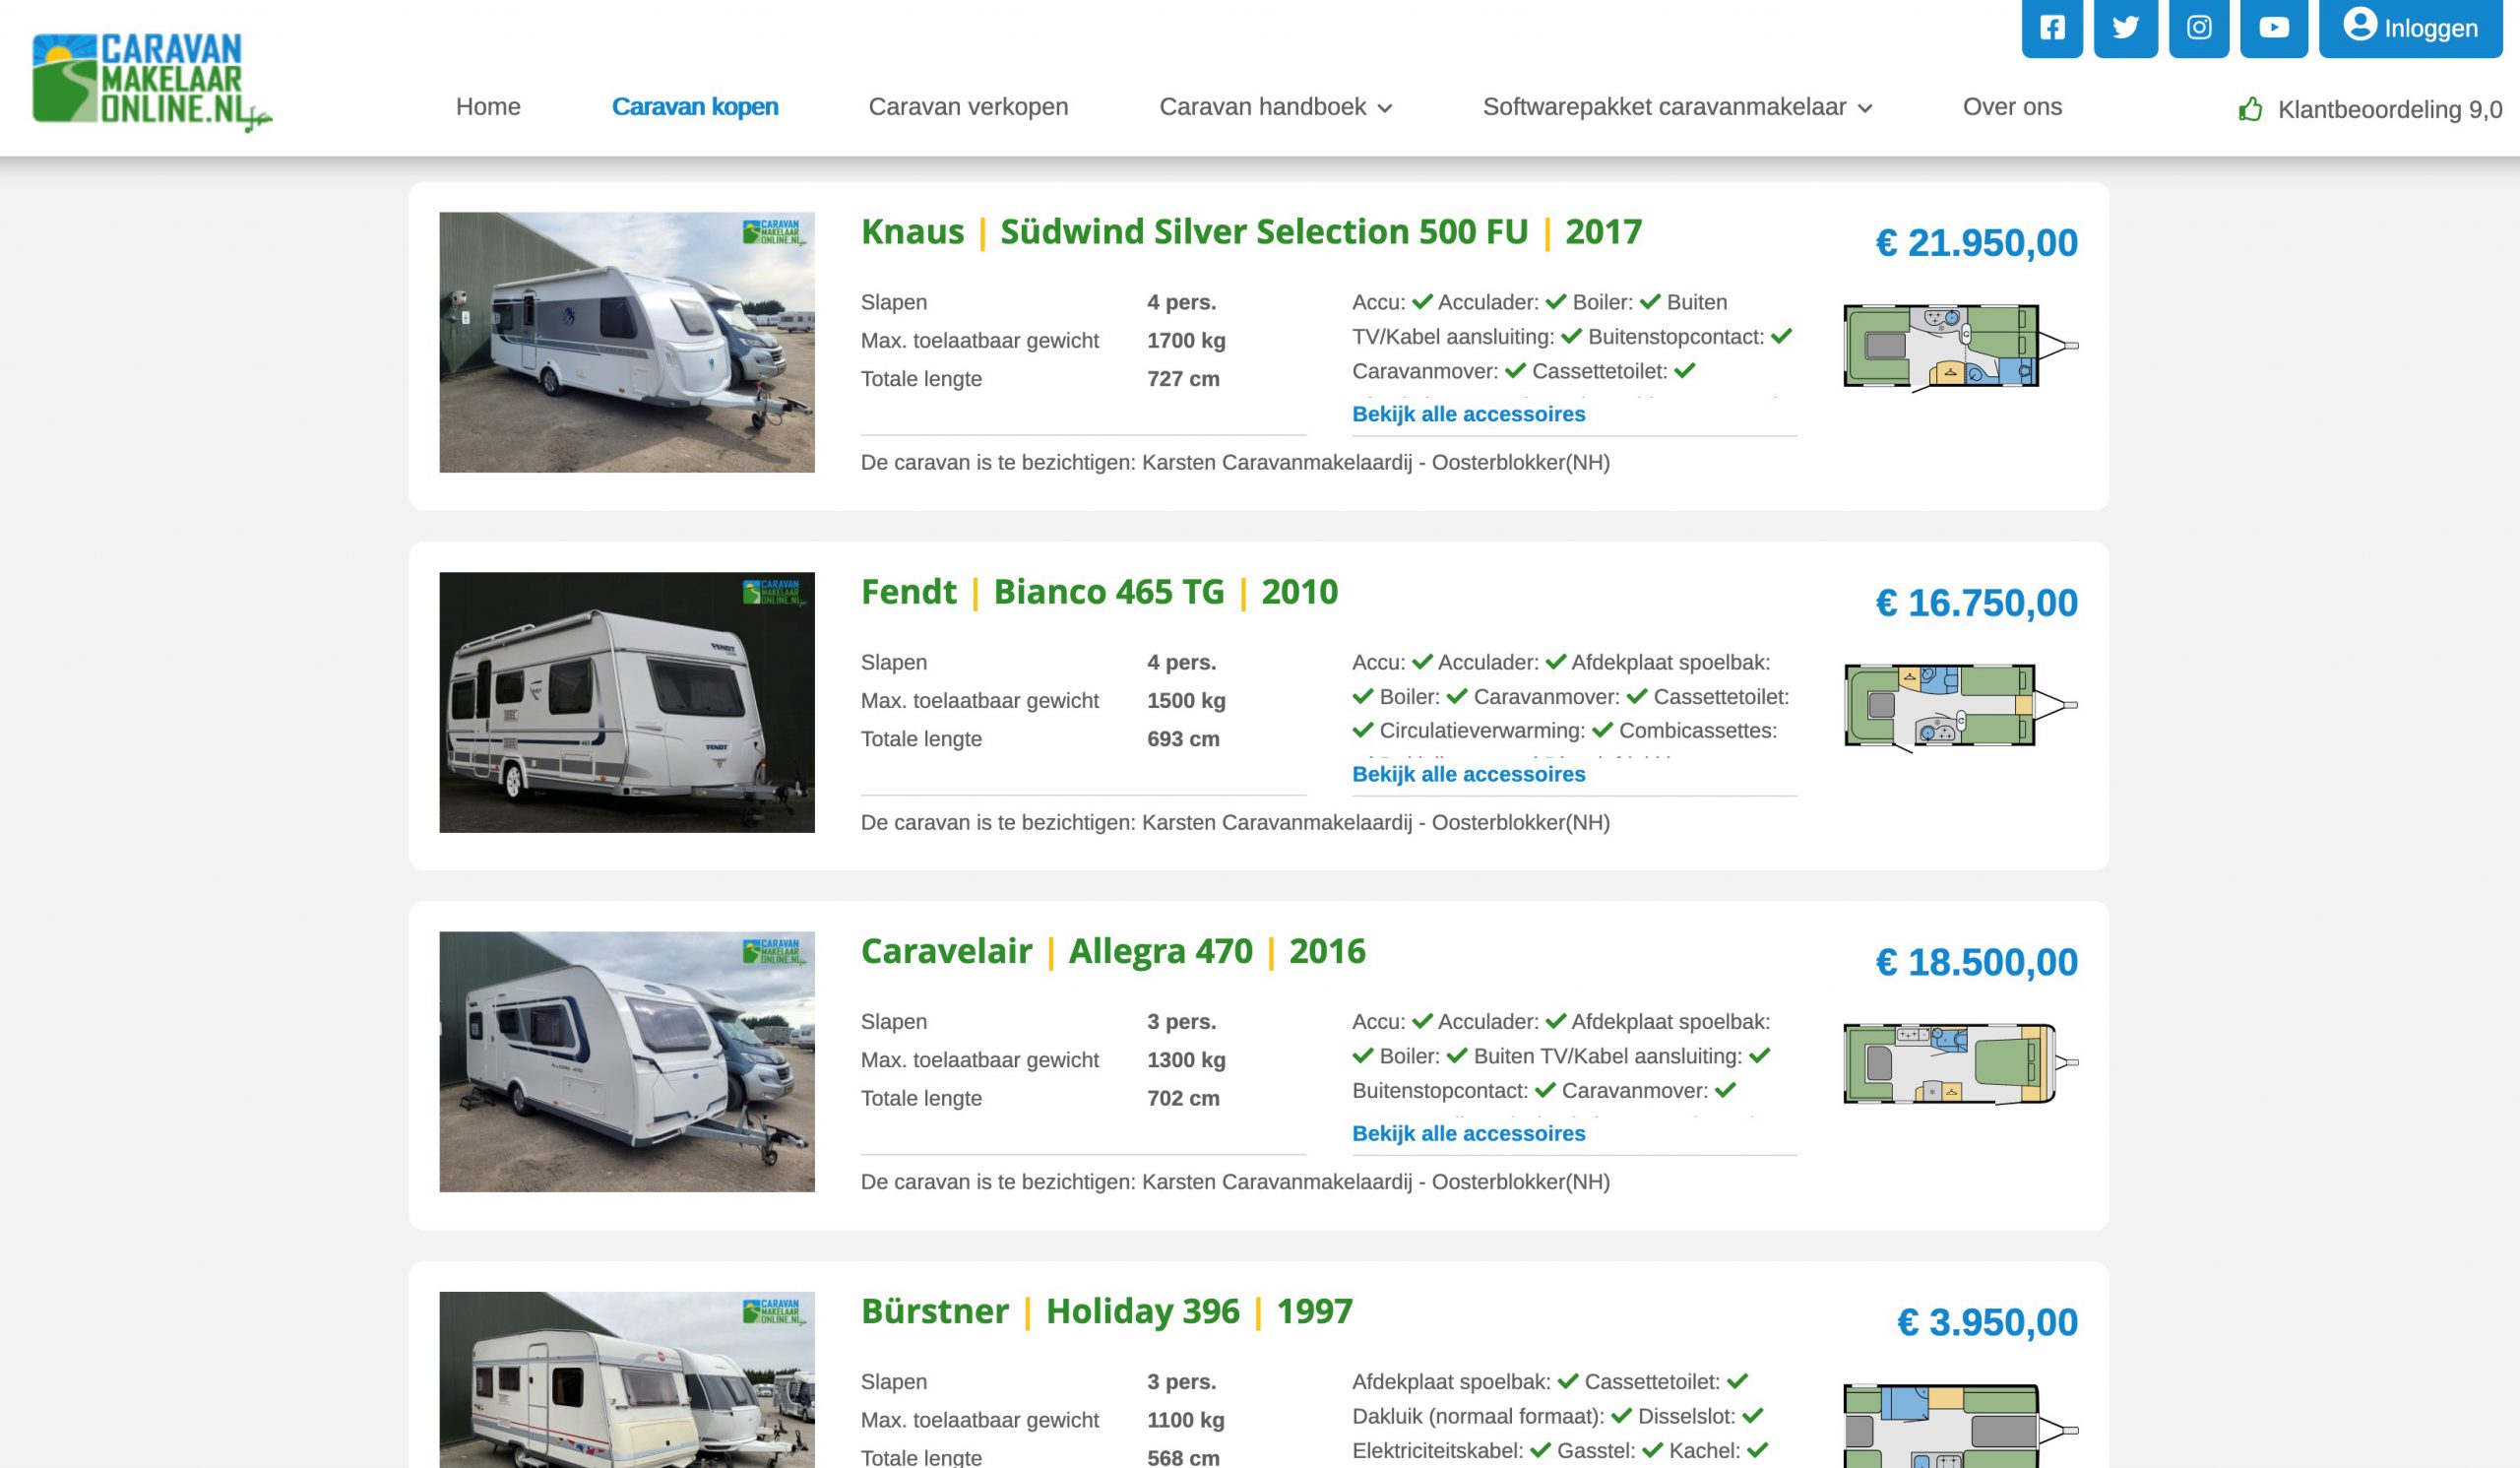Open the Facebook social icon
Image resolution: width=2520 pixels, height=1468 pixels.
pos(2052,27)
